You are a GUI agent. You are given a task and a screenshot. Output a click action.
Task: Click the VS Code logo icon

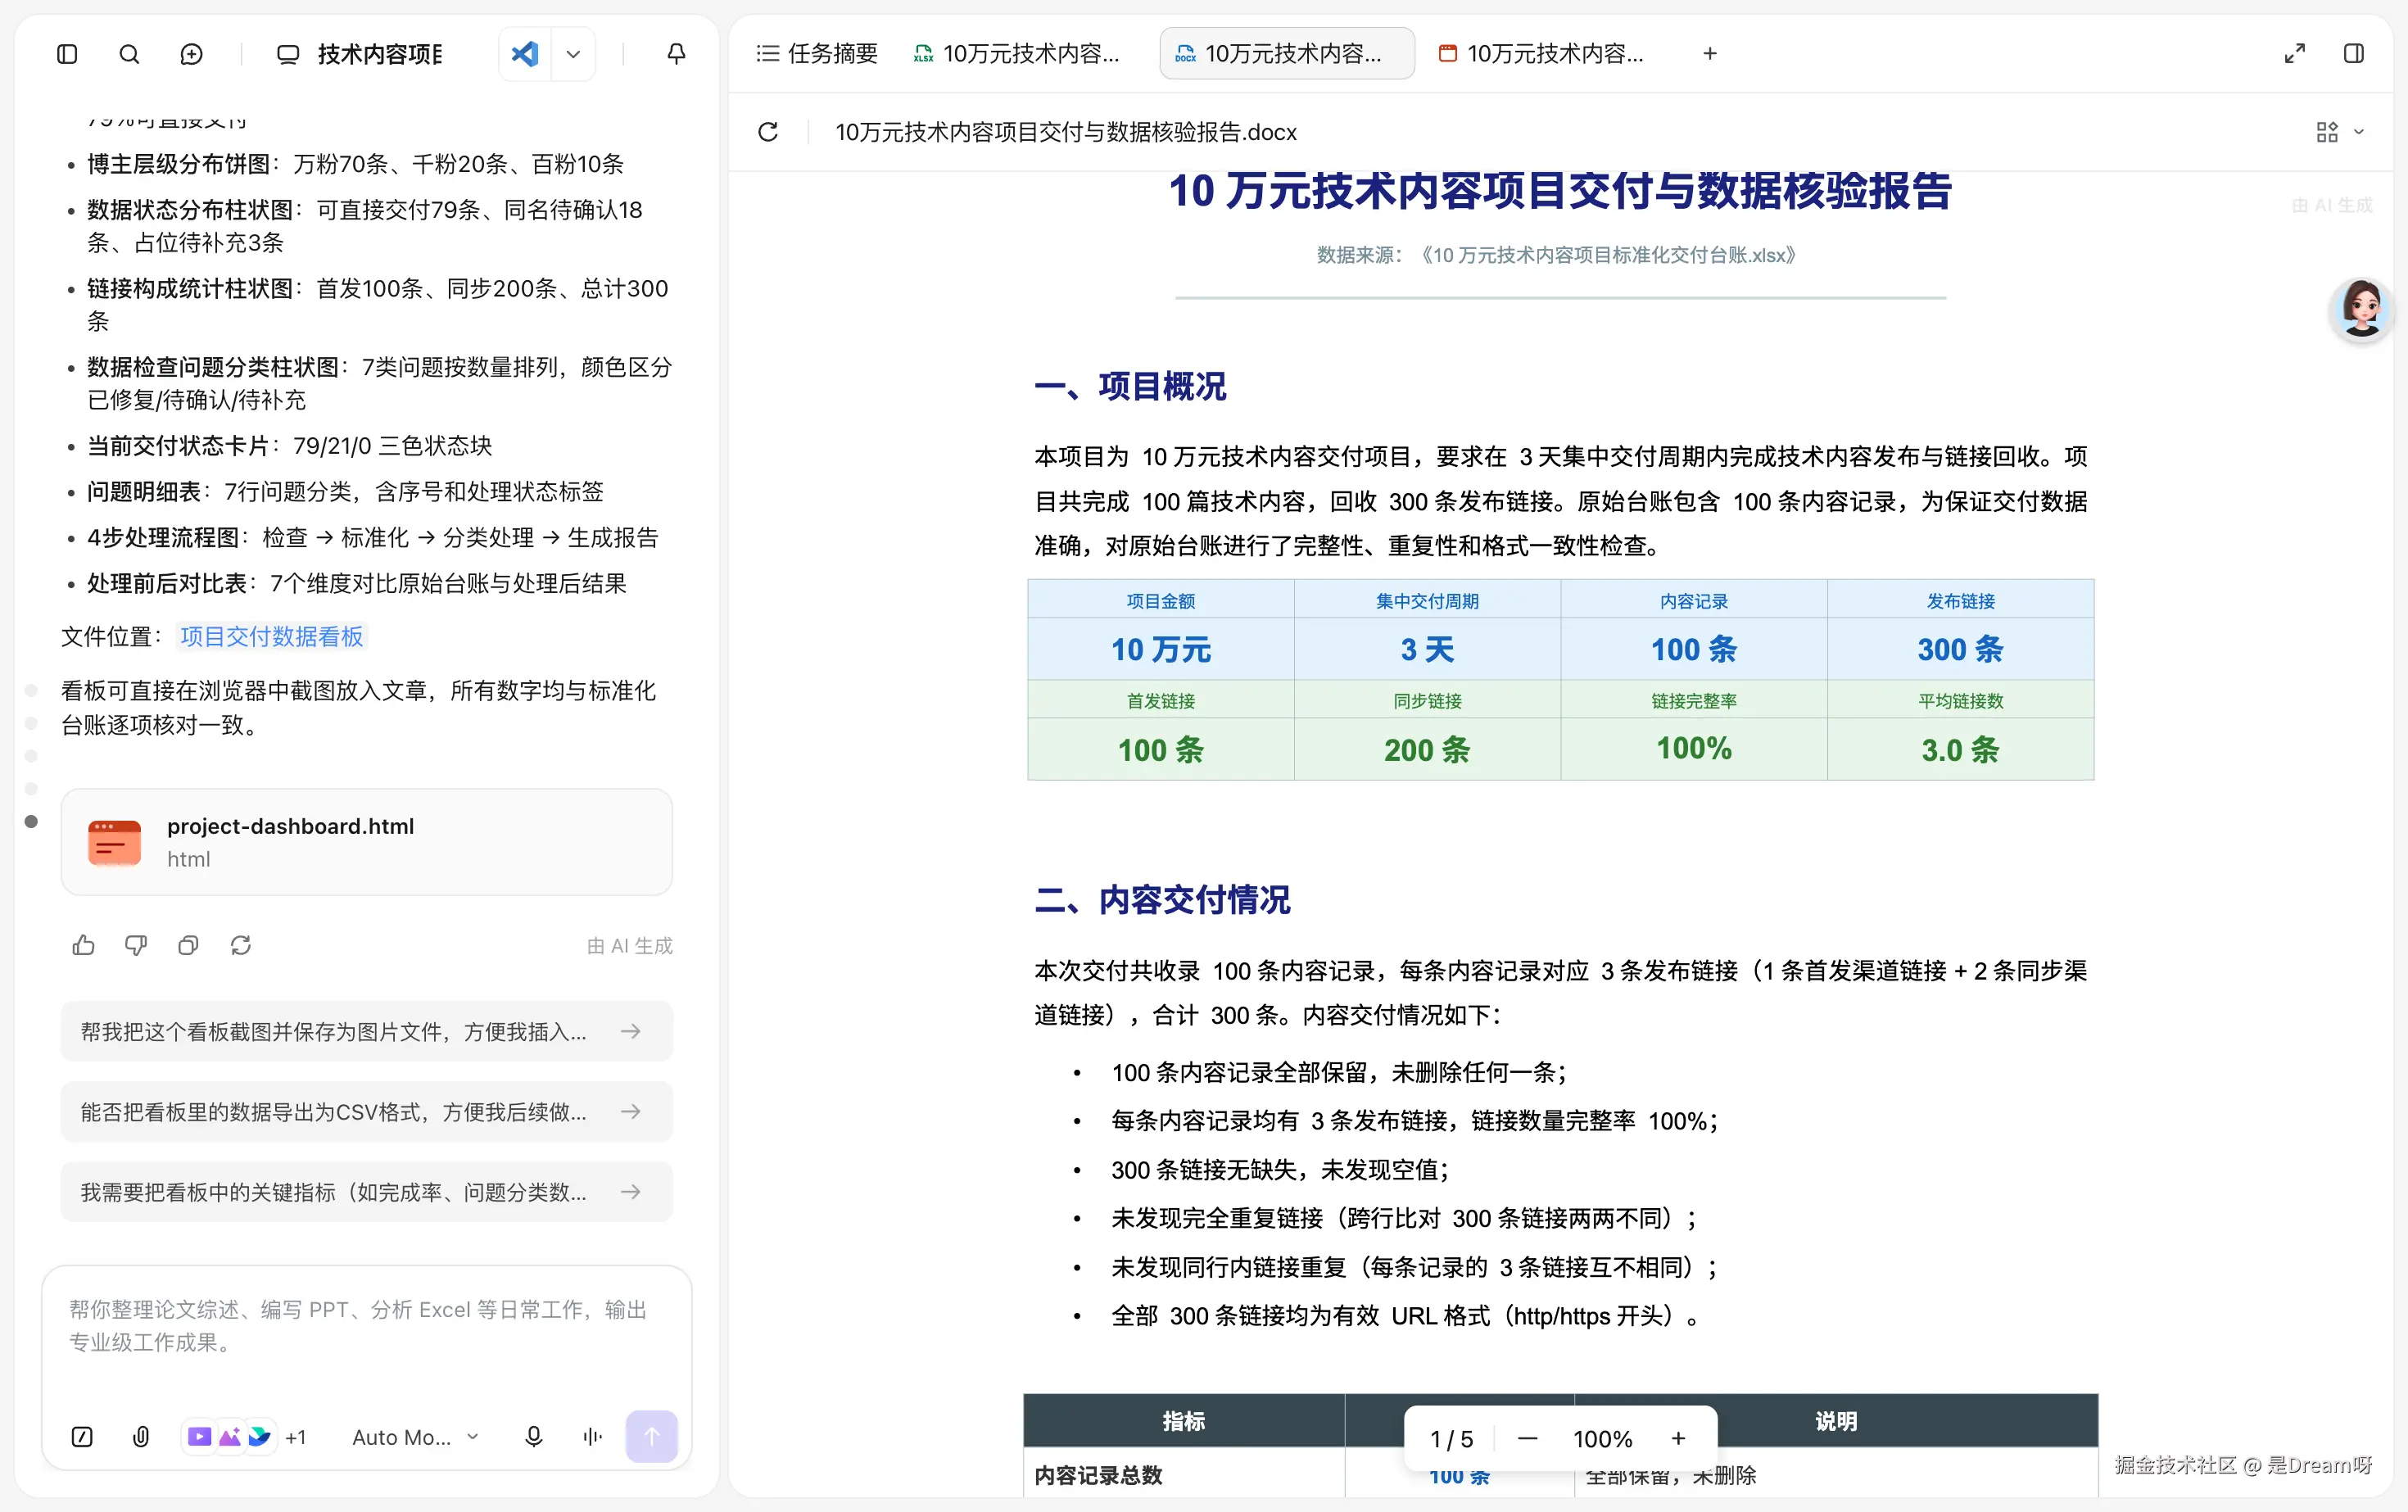coord(524,54)
